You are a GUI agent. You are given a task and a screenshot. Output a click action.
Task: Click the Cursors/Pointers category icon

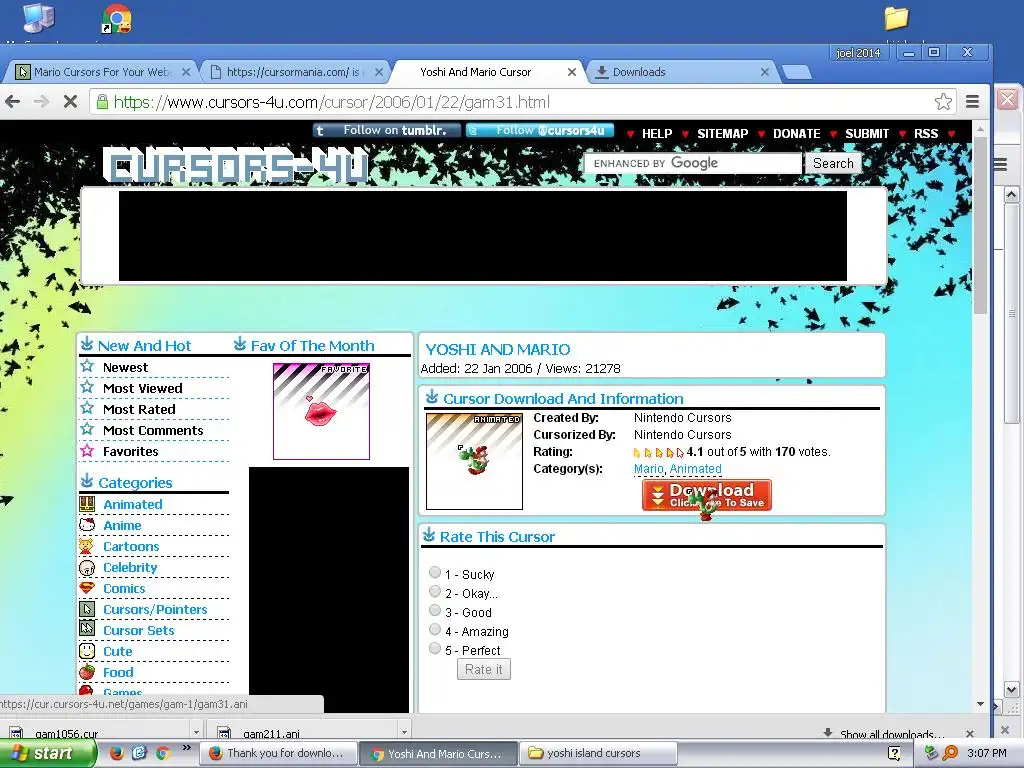click(87, 609)
